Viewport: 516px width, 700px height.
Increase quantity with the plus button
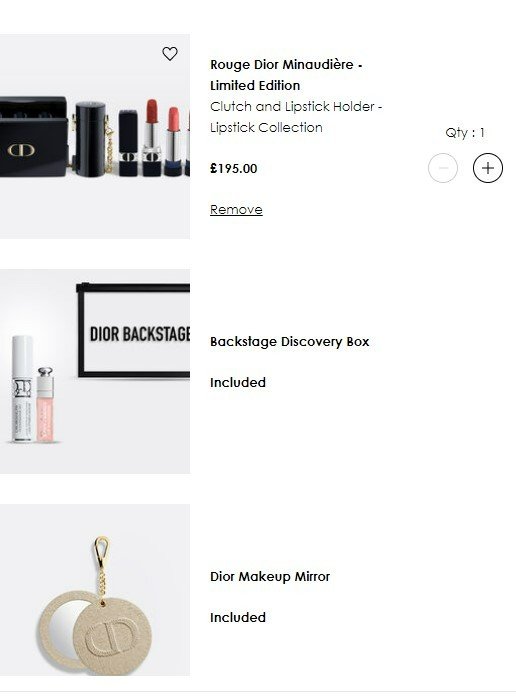point(488,168)
